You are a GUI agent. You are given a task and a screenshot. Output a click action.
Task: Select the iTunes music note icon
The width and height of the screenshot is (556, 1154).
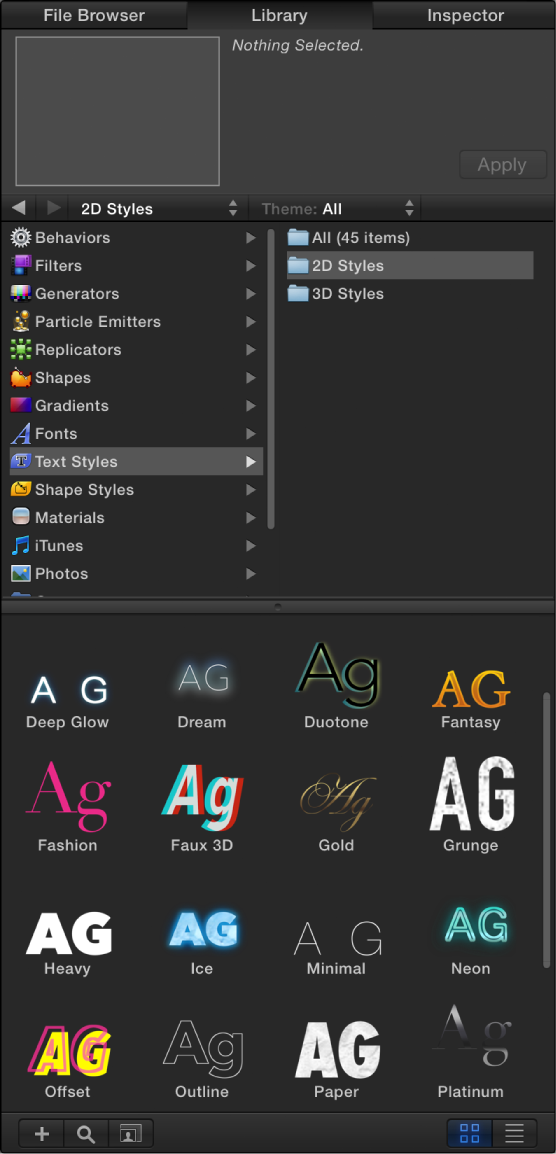click(21, 545)
